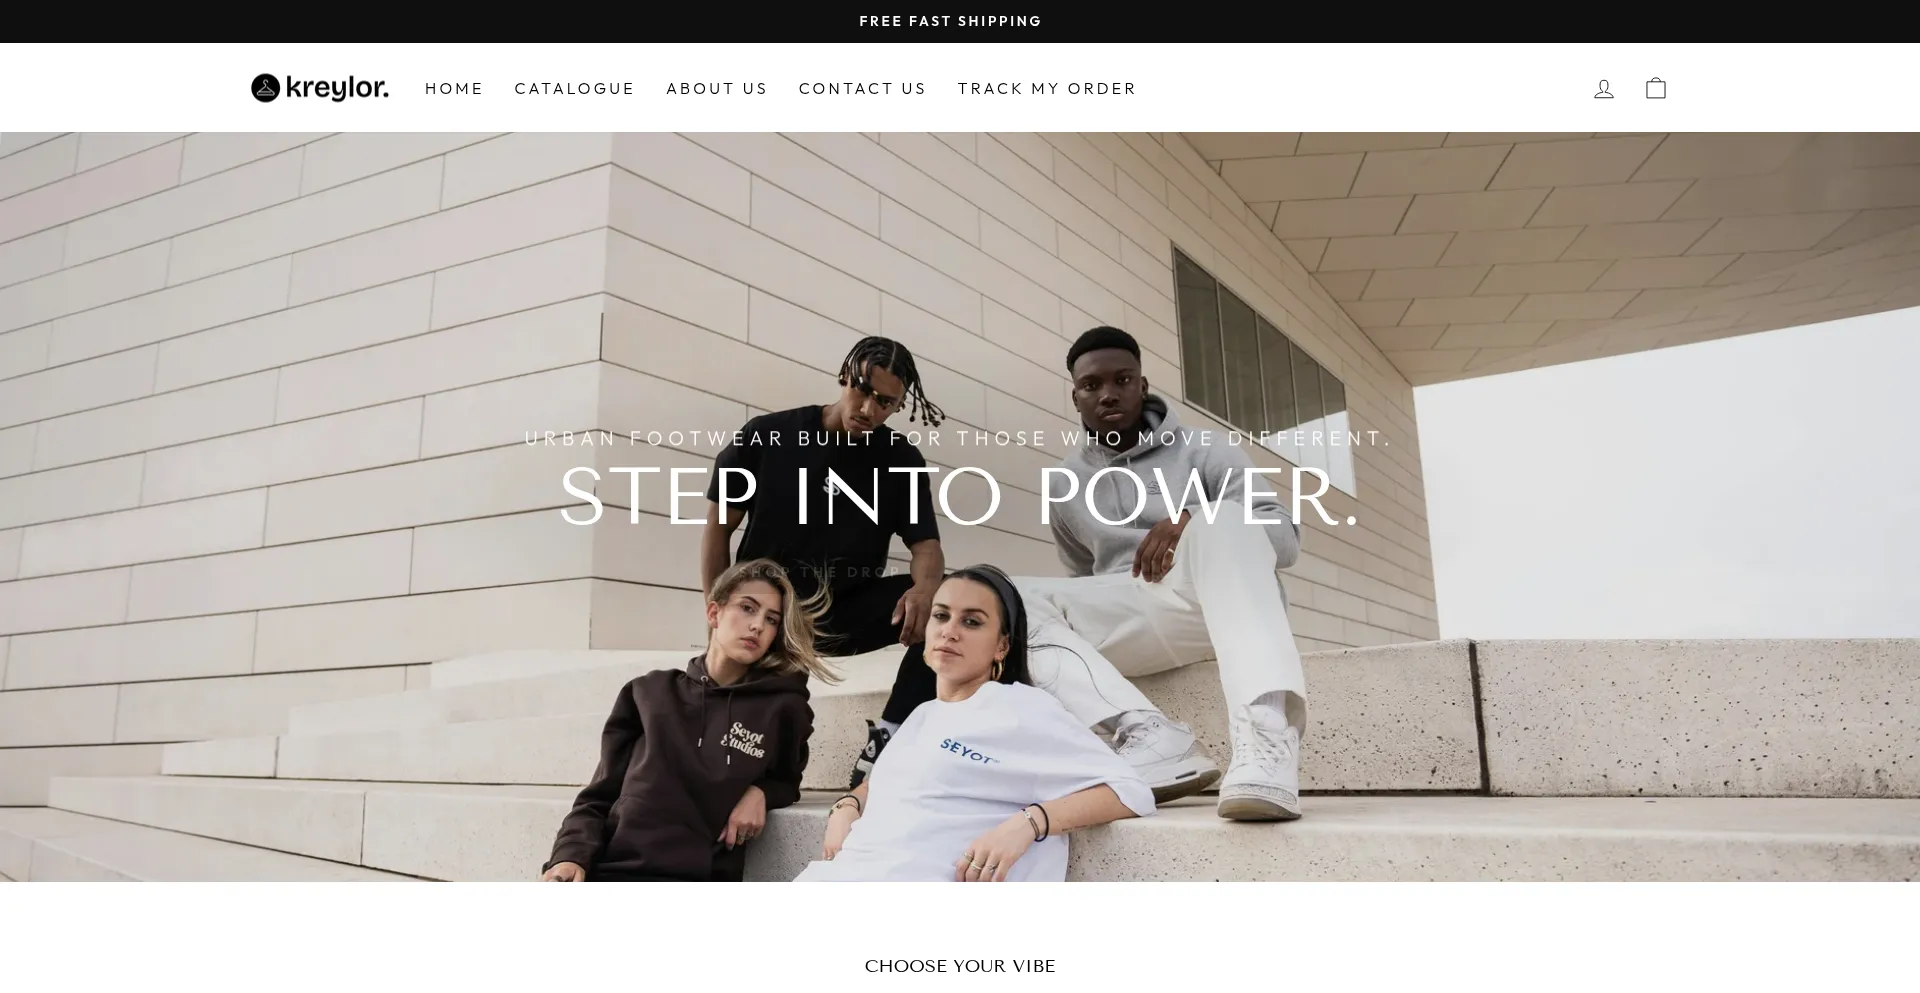Click the round hanger logo icon
This screenshot has height=993, width=1920.
(265, 88)
